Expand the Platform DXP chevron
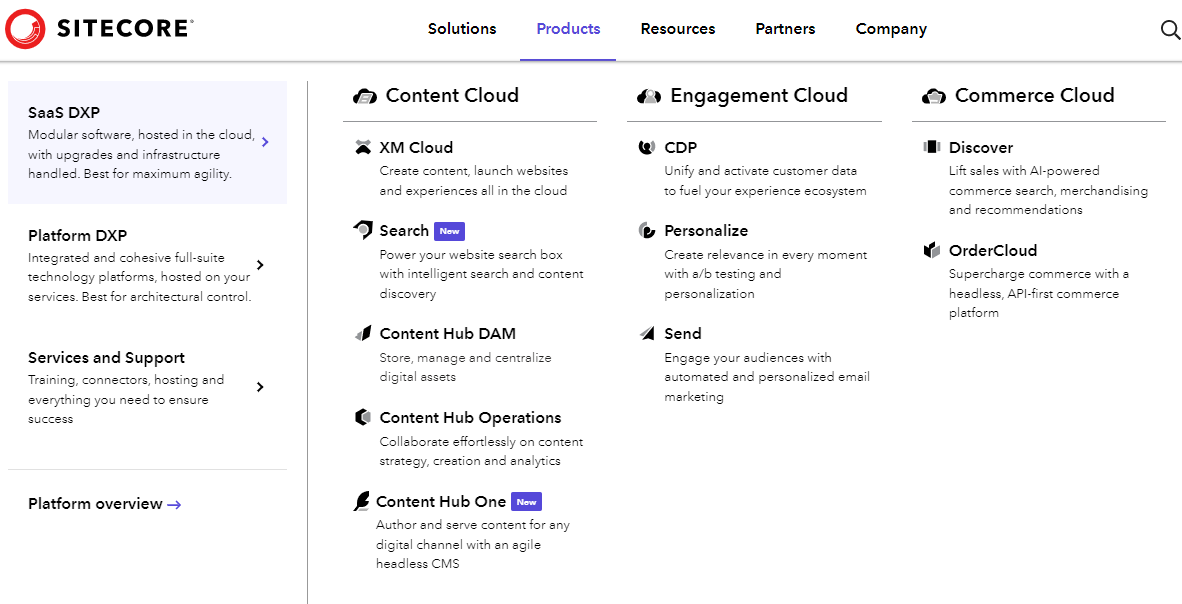Image resolution: width=1182 pixels, height=604 pixels. (x=262, y=265)
